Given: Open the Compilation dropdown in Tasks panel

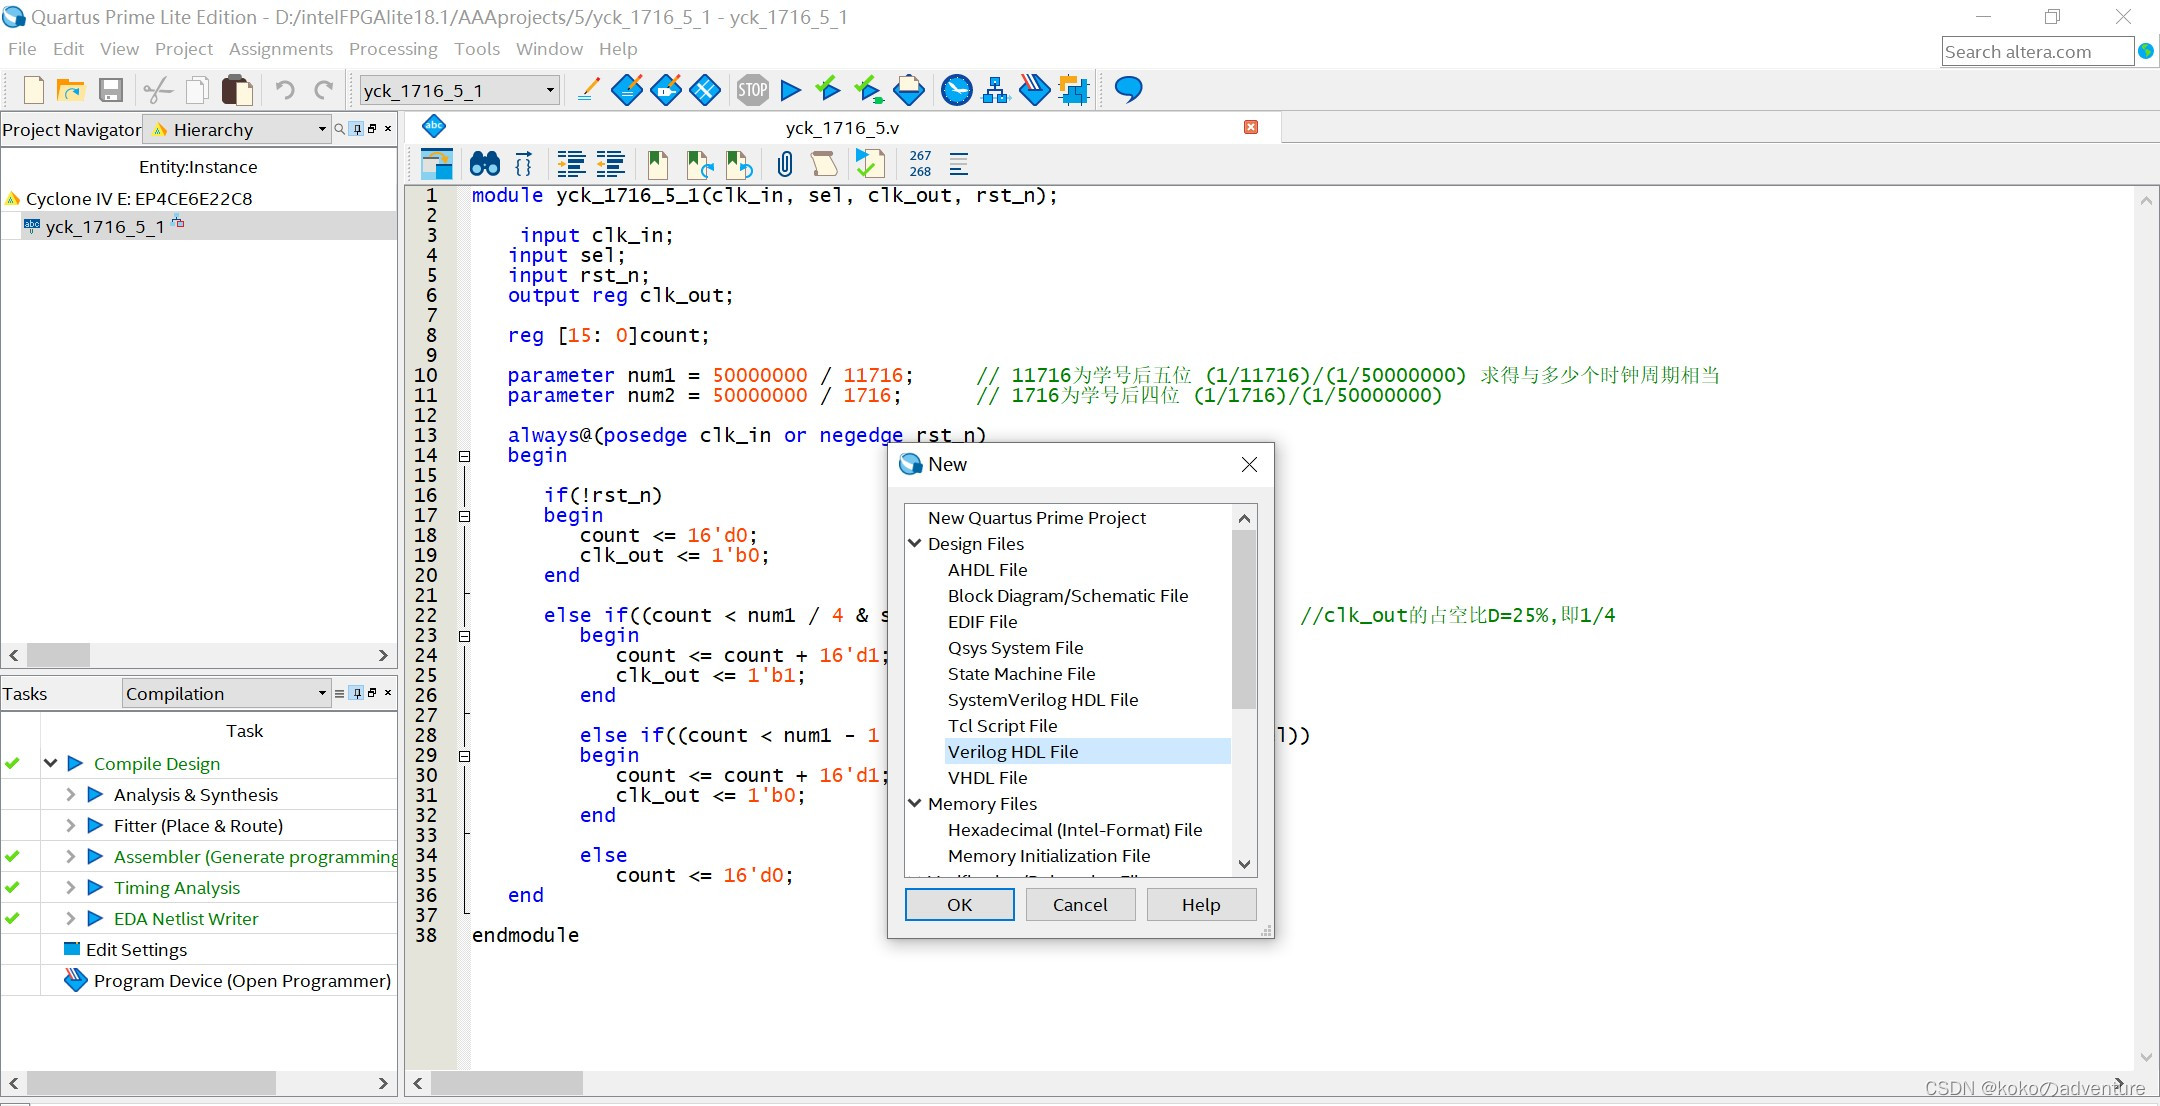Looking at the screenshot, I should pos(226,693).
